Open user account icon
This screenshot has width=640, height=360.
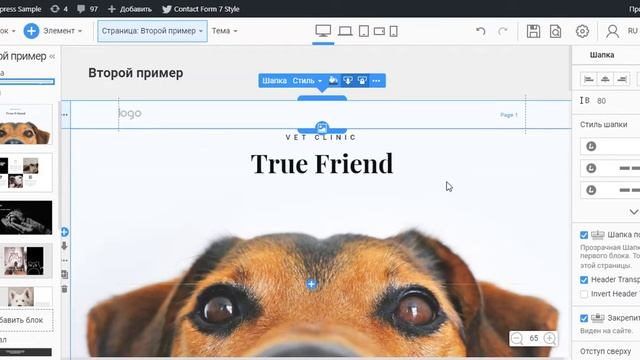tap(612, 31)
